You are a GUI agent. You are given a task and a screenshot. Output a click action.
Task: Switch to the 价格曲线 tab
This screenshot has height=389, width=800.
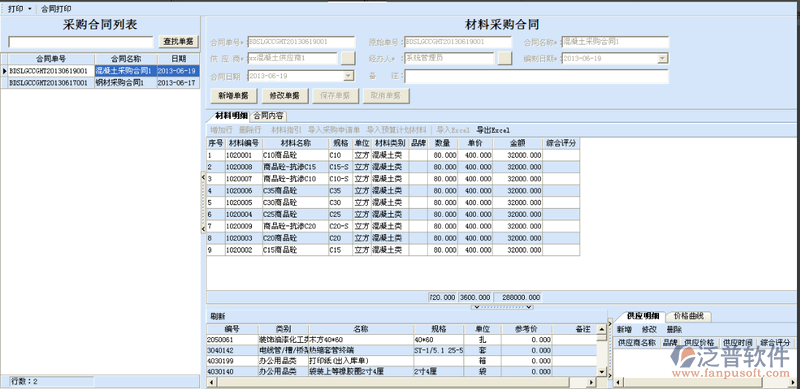[688, 316]
